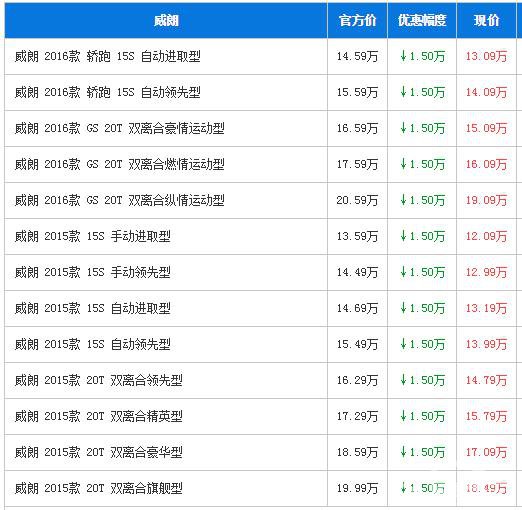Click current price 12.99万

(x=486, y=272)
